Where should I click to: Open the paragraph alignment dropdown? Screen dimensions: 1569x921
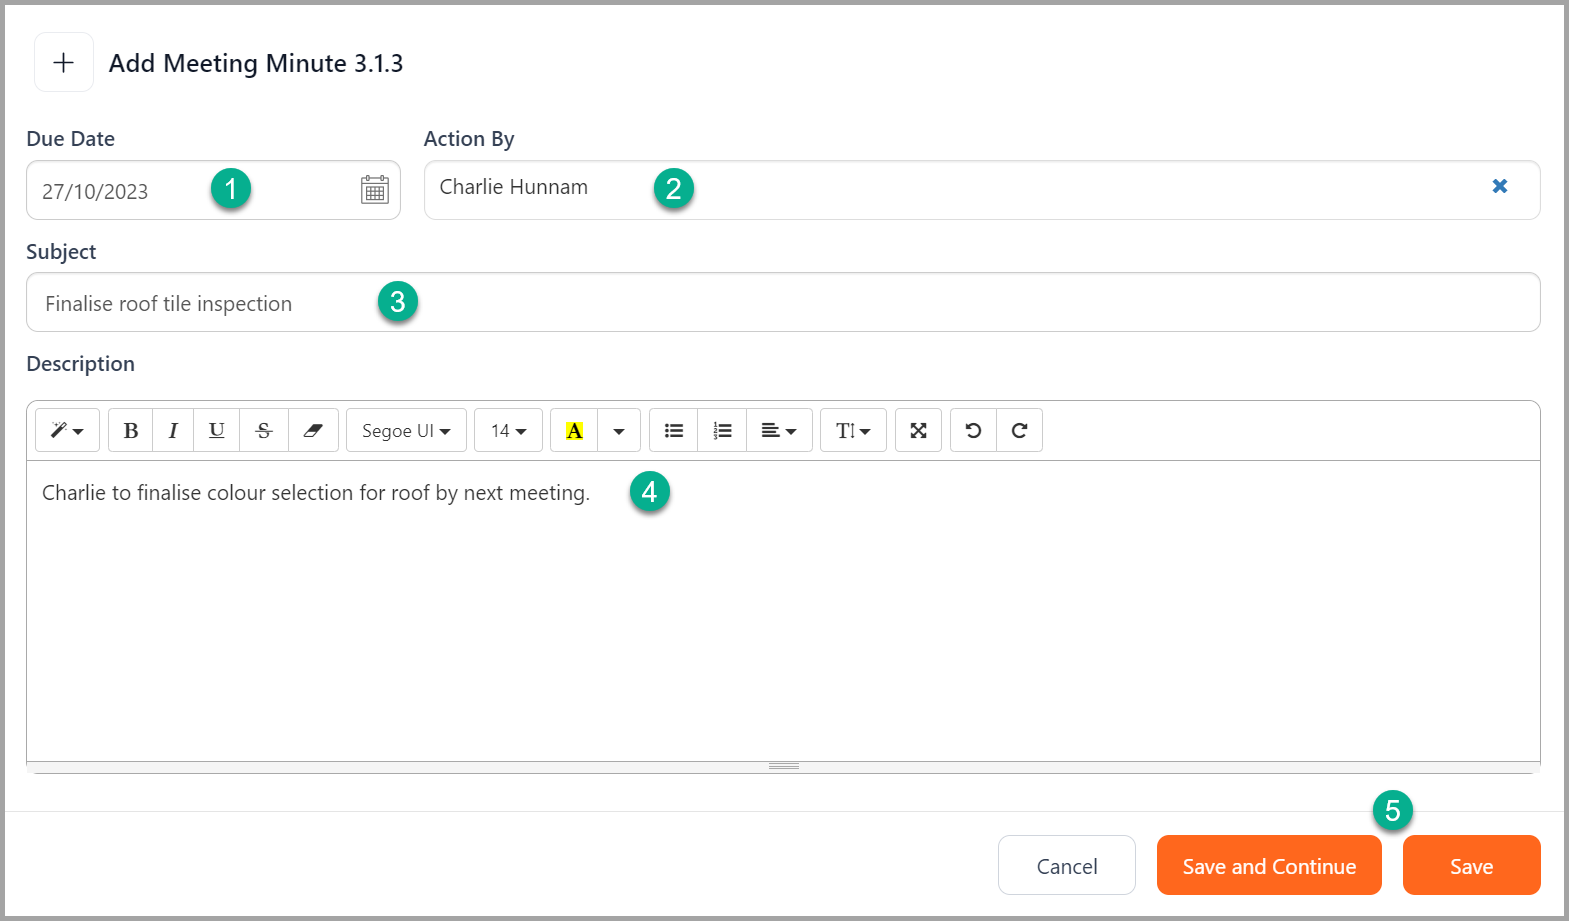pos(779,430)
